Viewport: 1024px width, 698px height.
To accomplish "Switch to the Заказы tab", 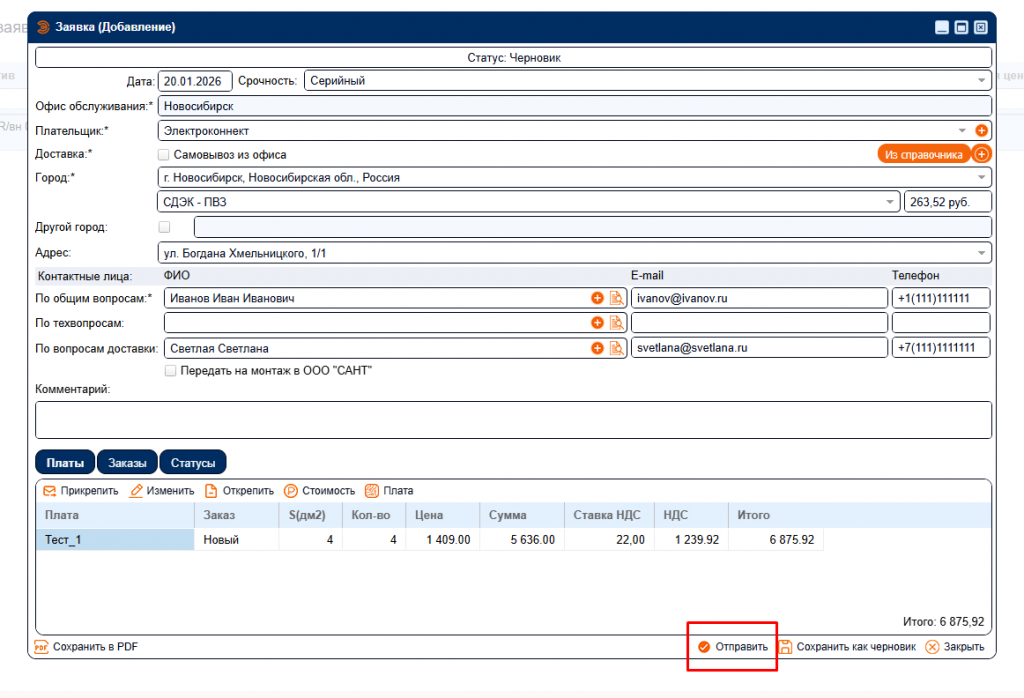I will click(127, 462).
